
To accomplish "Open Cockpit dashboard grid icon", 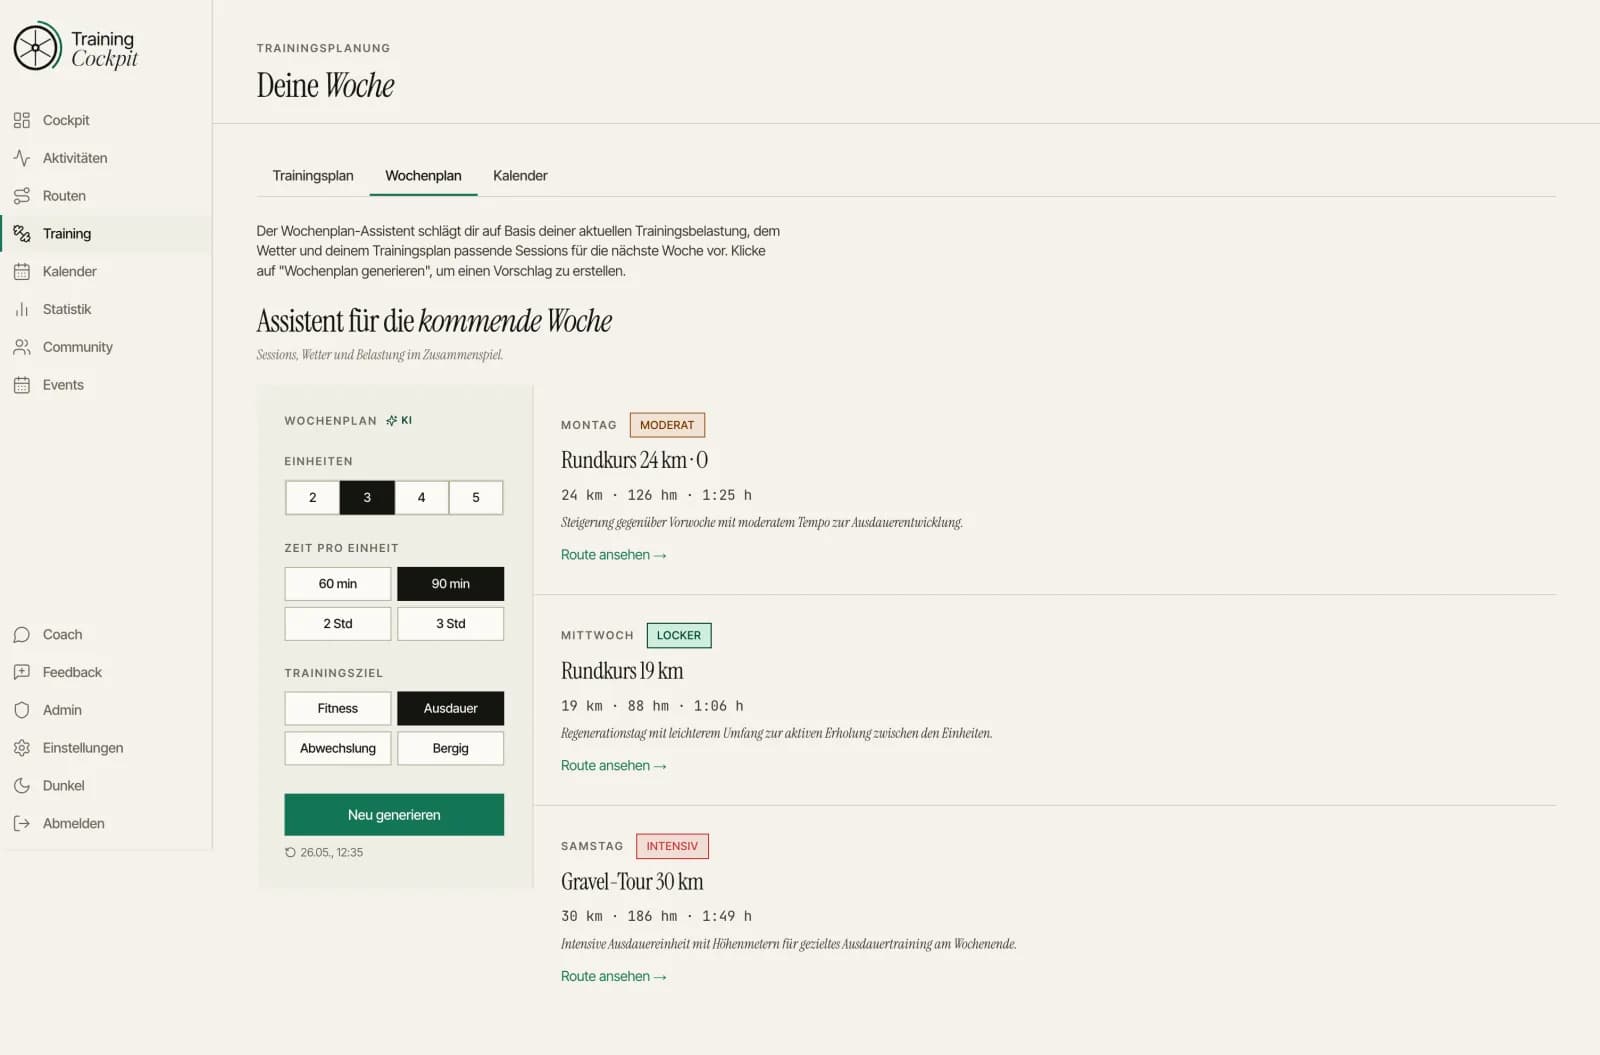I will pos(22,120).
